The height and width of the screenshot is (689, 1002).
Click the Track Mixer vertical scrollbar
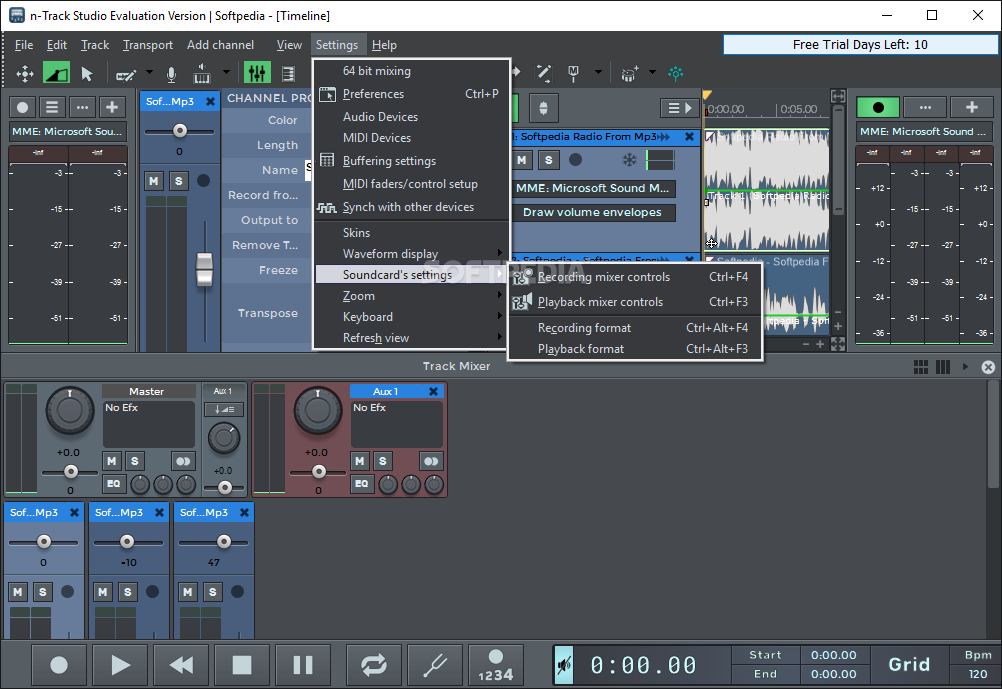pyautogui.click(x=994, y=435)
